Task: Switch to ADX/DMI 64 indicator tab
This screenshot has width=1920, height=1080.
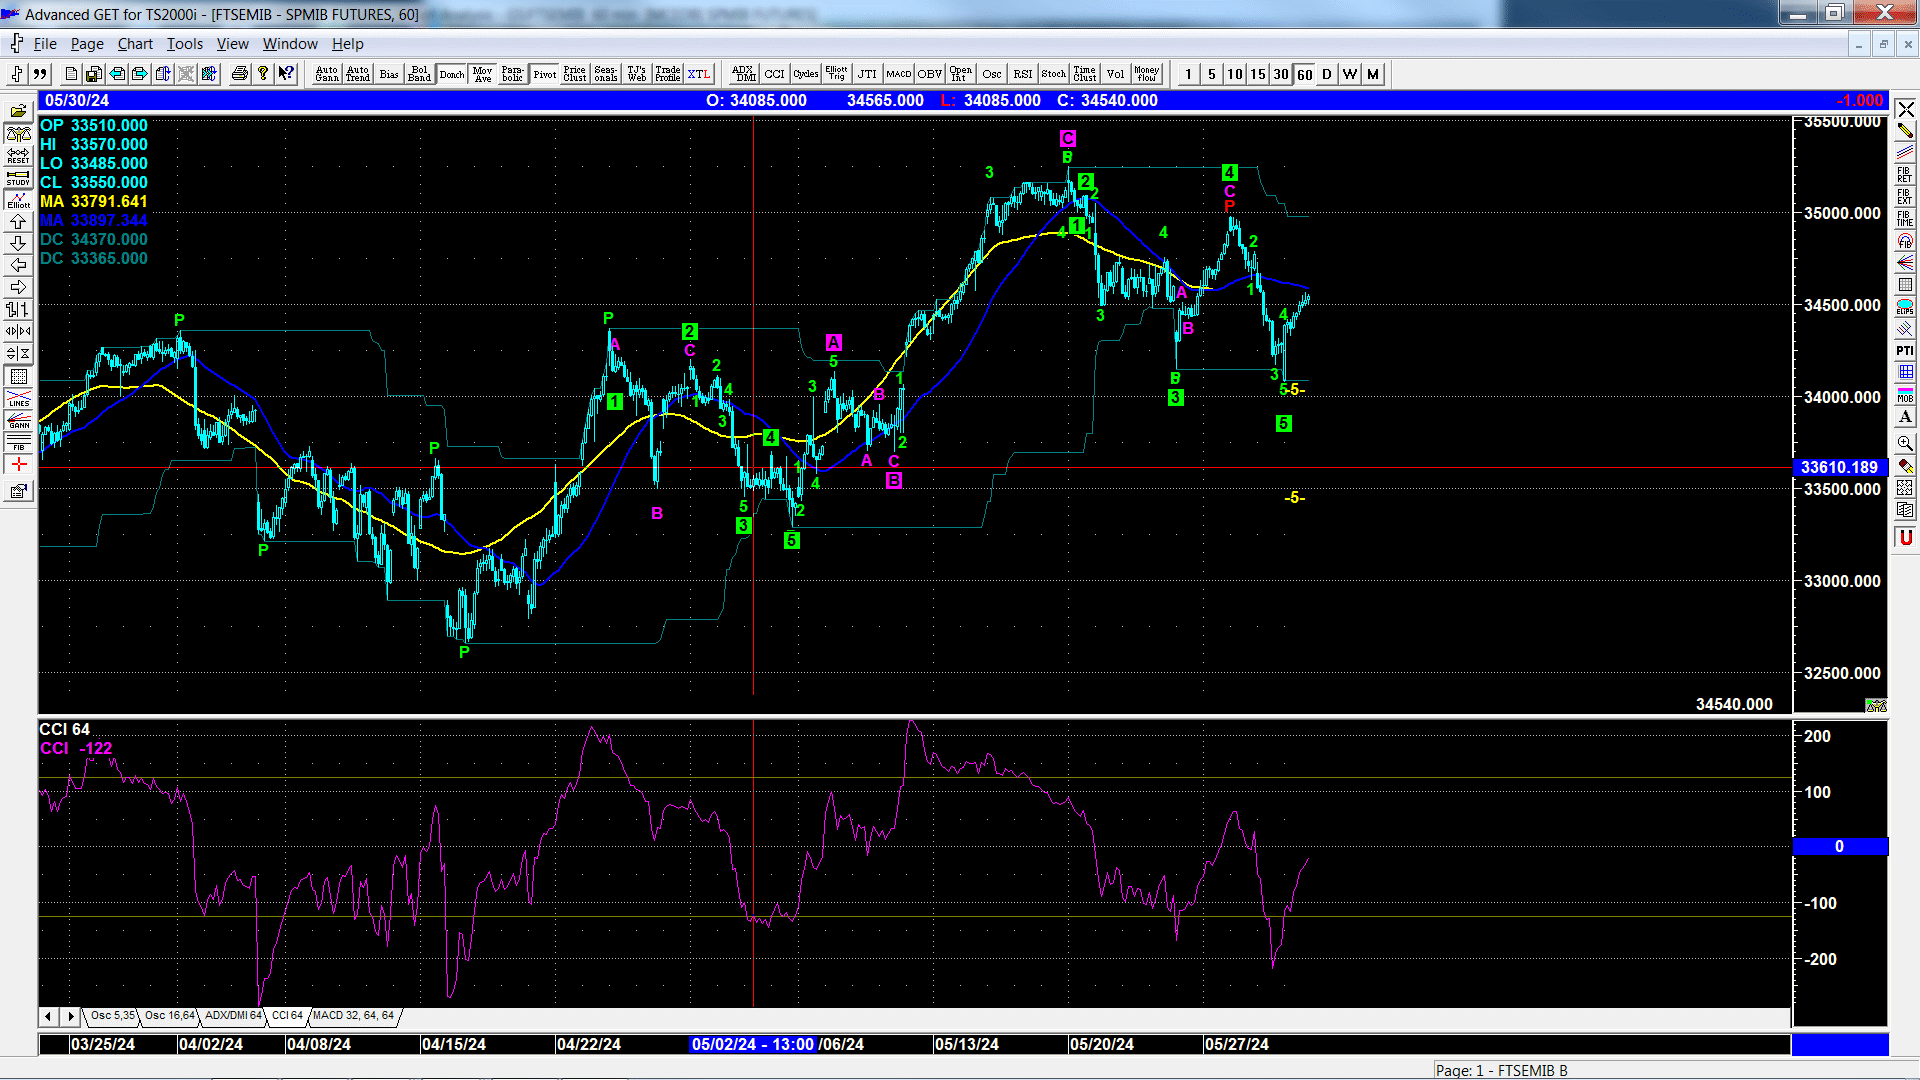Action: [x=233, y=1016]
